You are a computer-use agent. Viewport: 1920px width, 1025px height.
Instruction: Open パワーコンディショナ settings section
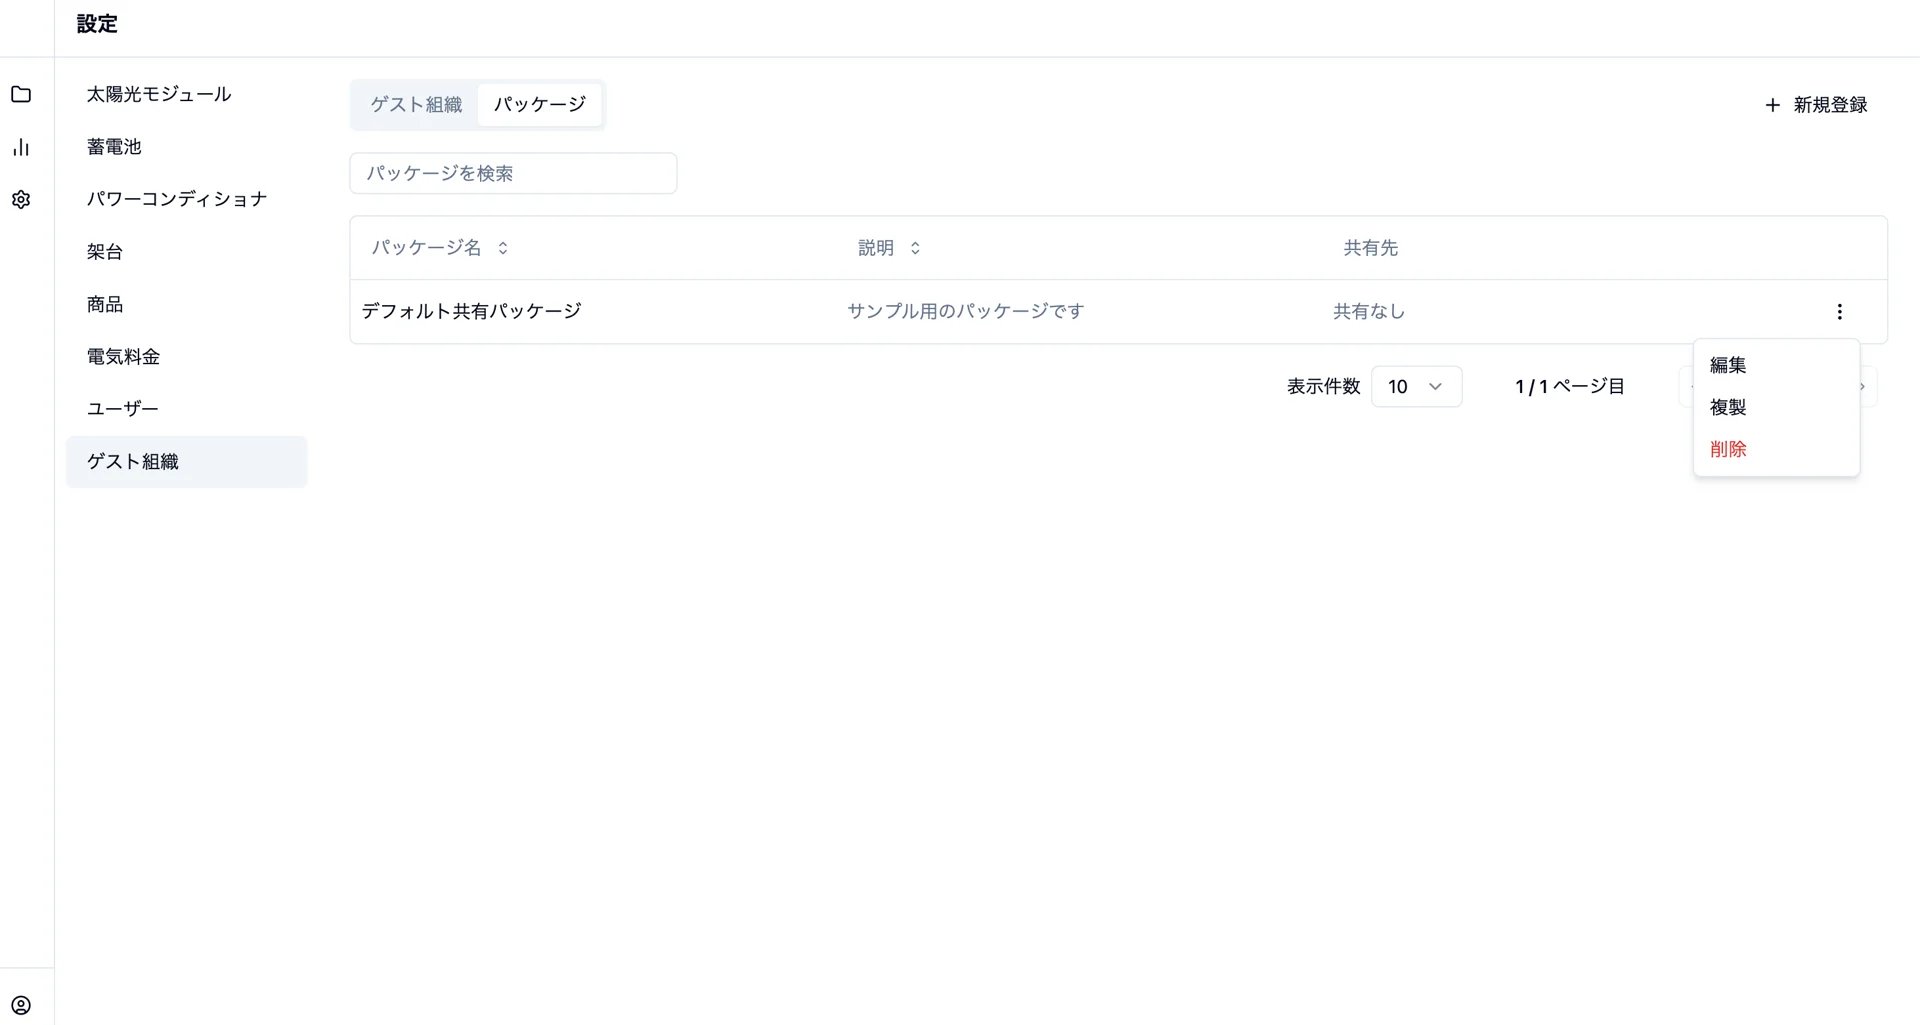186,199
